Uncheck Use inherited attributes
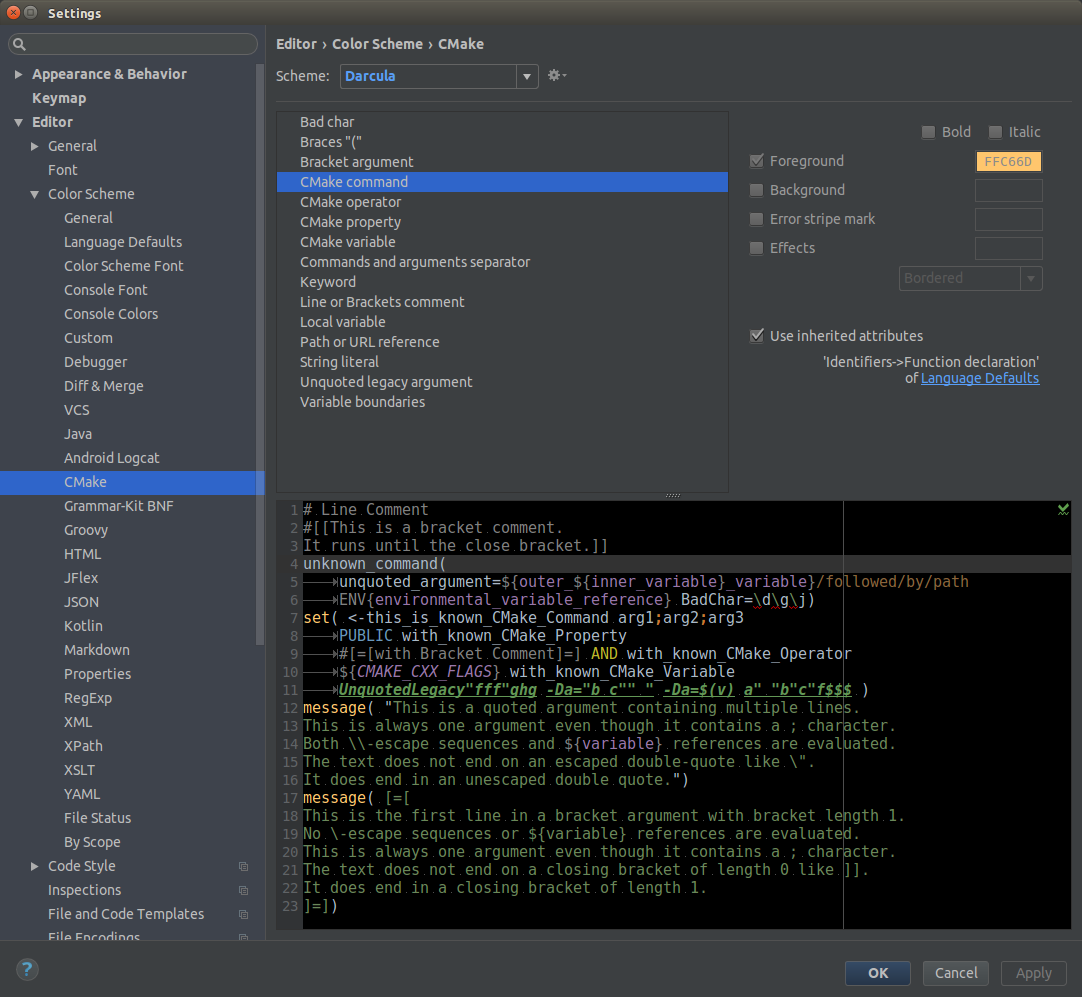Screen dimensions: 1082x997 pyautogui.click(x=757, y=336)
